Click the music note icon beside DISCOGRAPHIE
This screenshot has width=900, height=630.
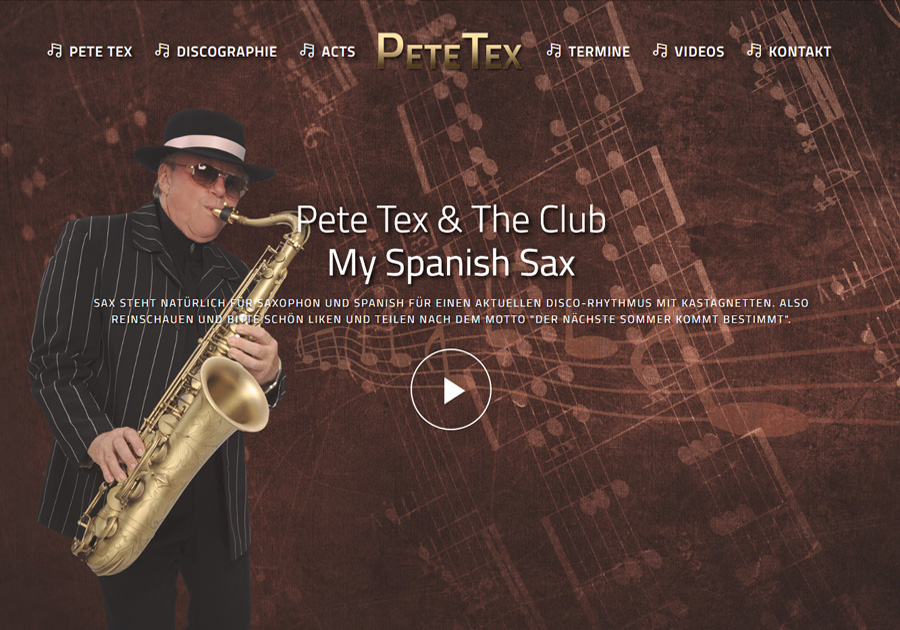pos(162,50)
